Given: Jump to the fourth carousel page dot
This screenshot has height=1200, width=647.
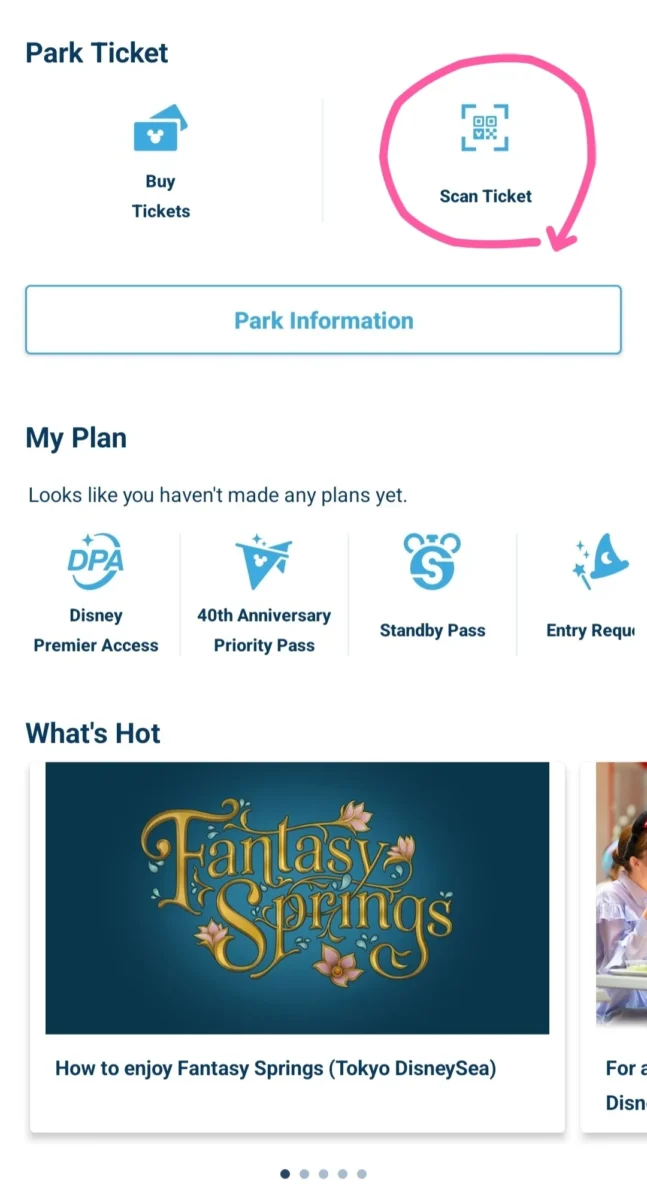Looking at the screenshot, I should 343,1173.
